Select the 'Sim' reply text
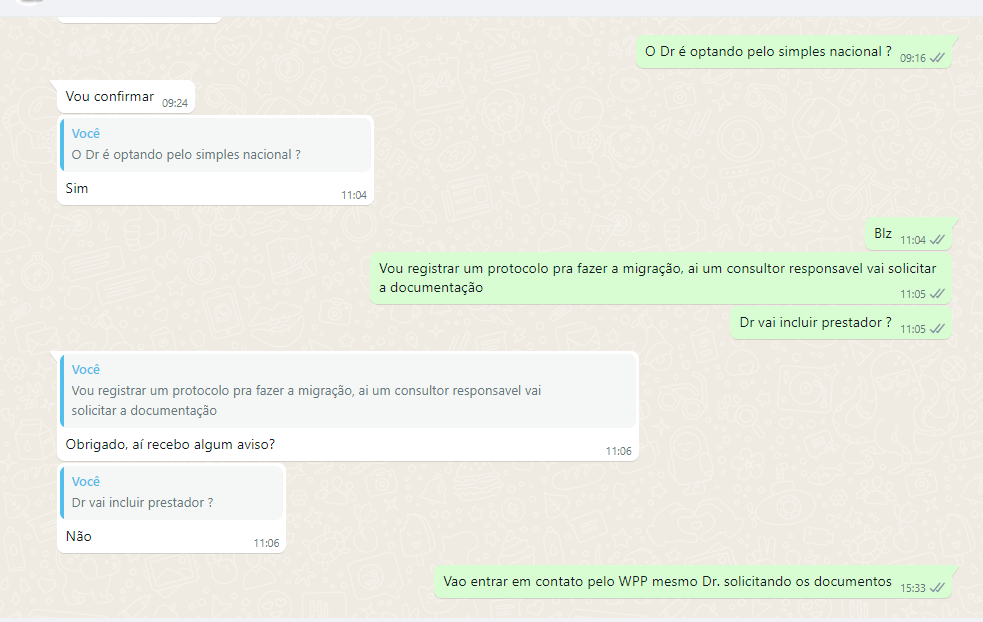The image size is (983, 622). [76, 188]
